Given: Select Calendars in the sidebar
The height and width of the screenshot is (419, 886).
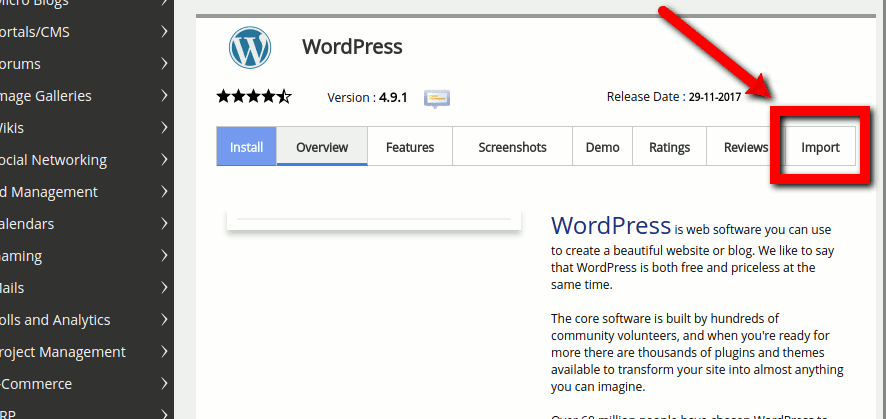Looking at the screenshot, I should coord(27,224).
